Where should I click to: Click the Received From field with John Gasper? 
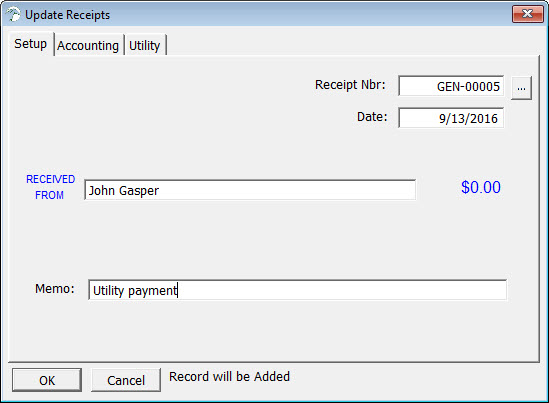[250, 190]
